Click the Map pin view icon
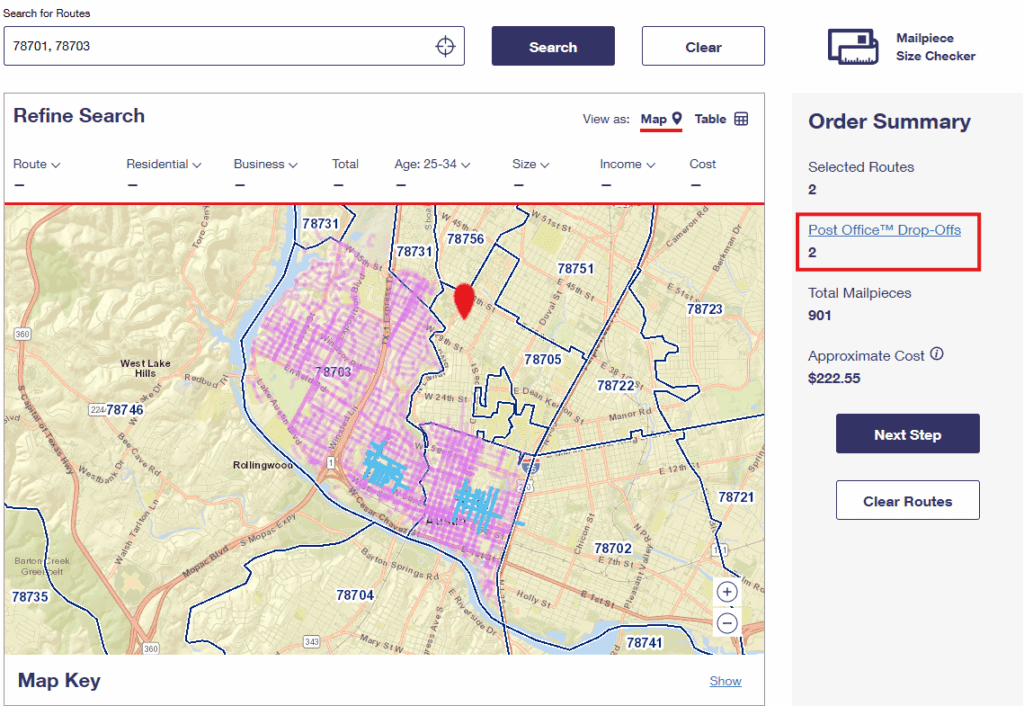Image resolution: width=1024 pixels, height=706 pixels. point(677,119)
